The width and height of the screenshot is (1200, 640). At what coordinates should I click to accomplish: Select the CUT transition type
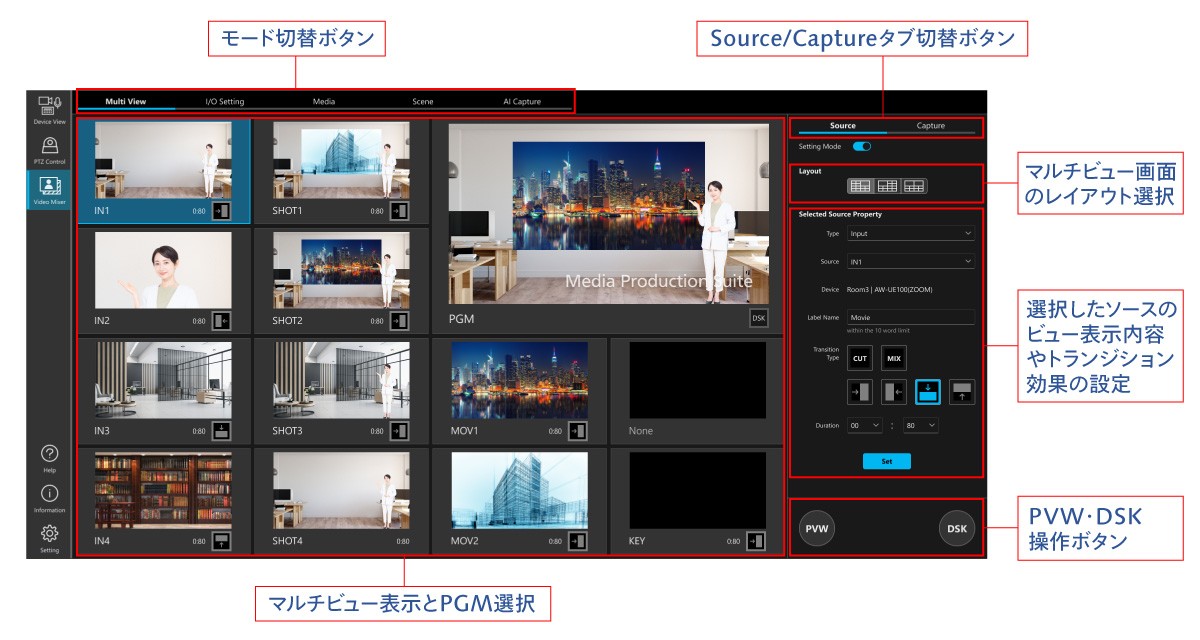coord(859,357)
